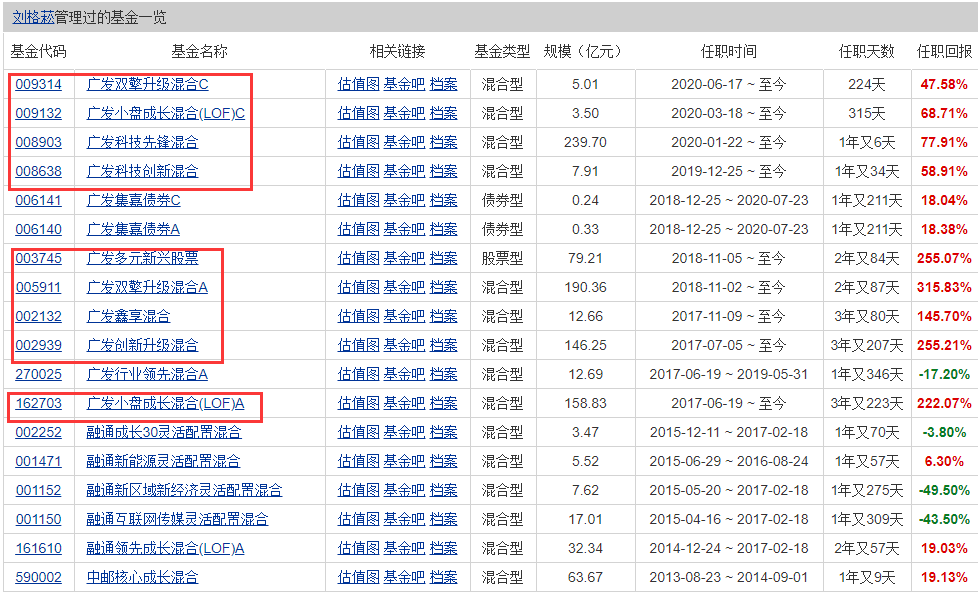The height and width of the screenshot is (592, 978).
Task: Open fund code 006141 link
Action: point(39,200)
